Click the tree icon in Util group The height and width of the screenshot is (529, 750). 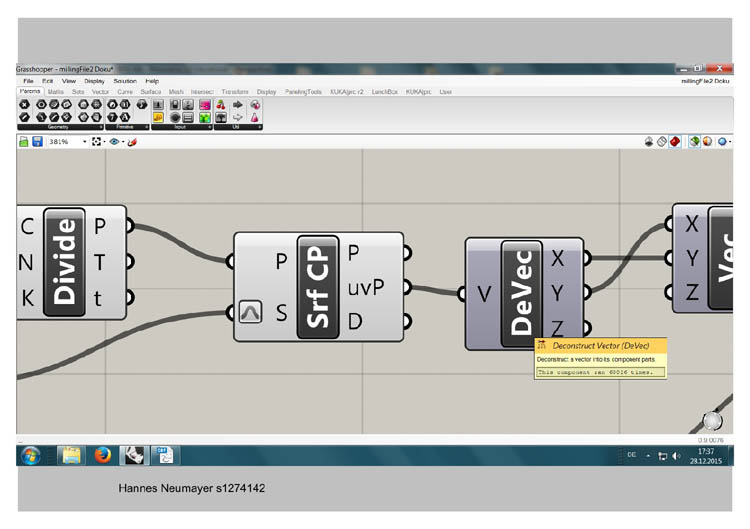pos(221,117)
